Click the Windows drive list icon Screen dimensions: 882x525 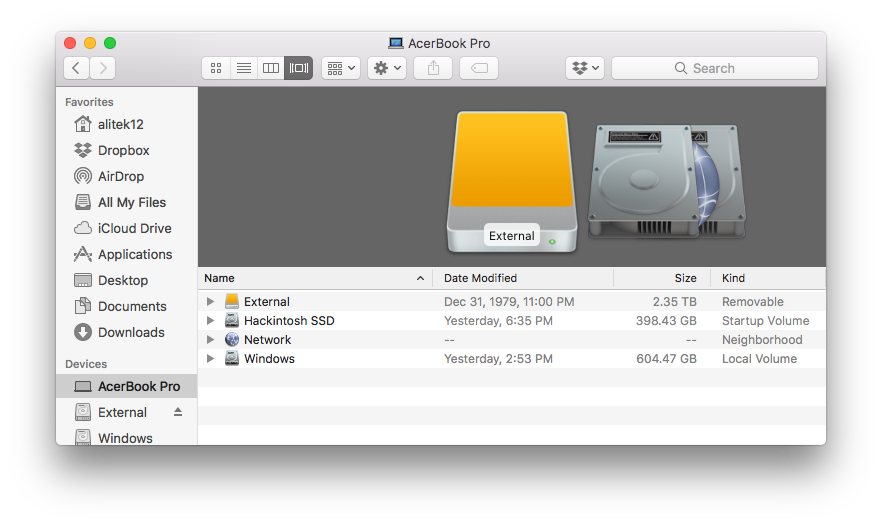click(232, 358)
